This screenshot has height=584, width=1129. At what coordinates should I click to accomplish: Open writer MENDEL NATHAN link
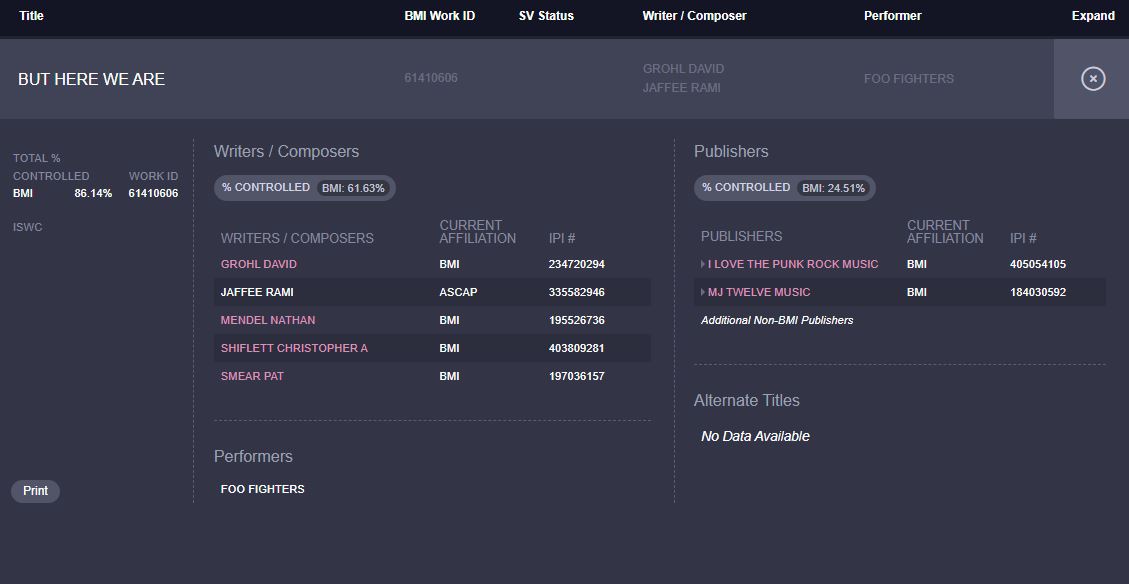click(268, 320)
